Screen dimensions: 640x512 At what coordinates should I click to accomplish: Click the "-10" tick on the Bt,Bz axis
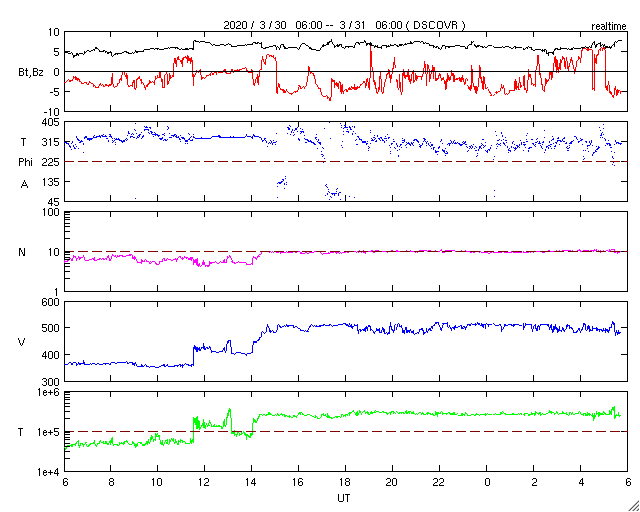pos(52,112)
